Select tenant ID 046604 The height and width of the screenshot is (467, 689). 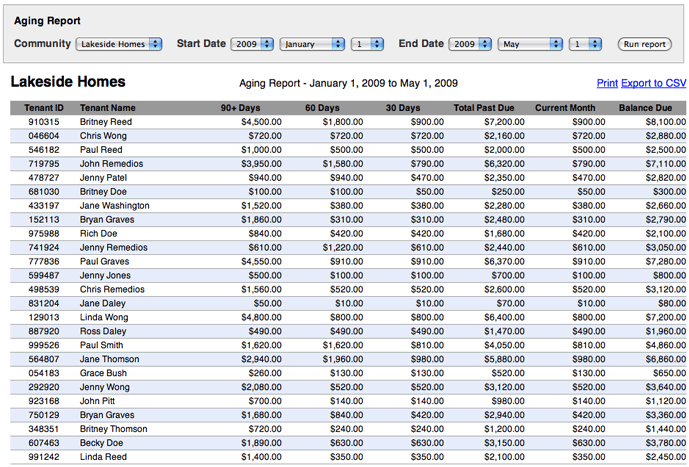[x=44, y=136]
